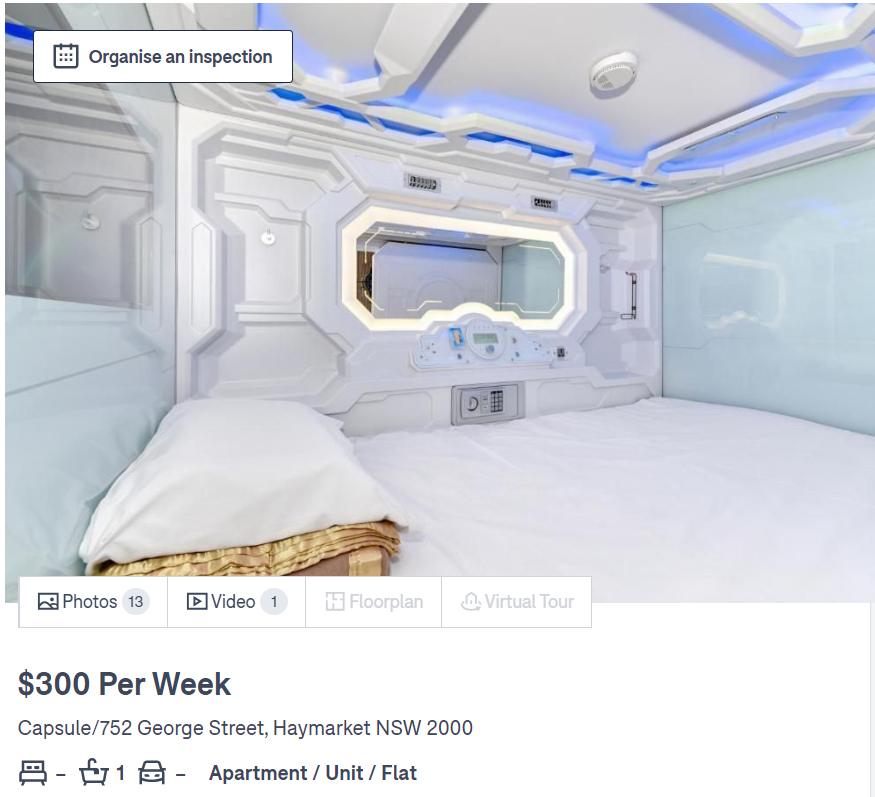Click the bathroom count number 1
The image size is (875, 797).
click(x=120, y=773)
